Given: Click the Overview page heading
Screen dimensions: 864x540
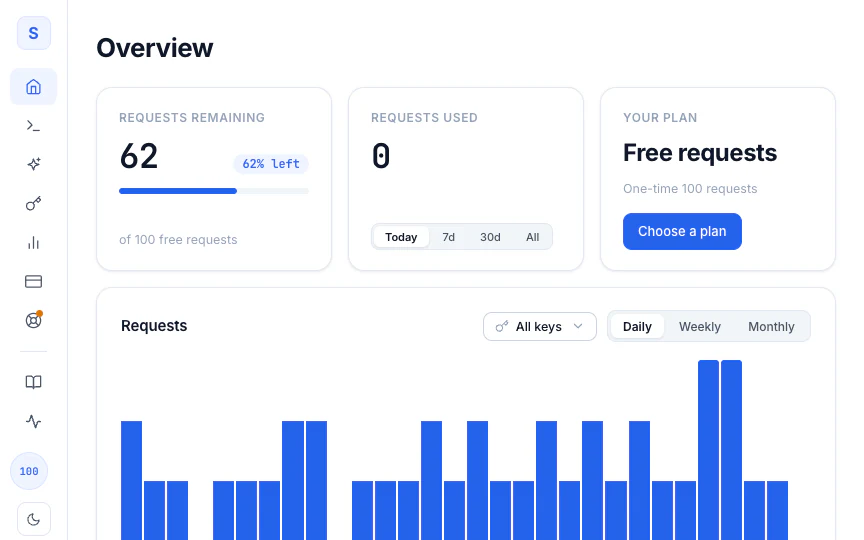Looking at the screenshot, I should coord(155,48).
